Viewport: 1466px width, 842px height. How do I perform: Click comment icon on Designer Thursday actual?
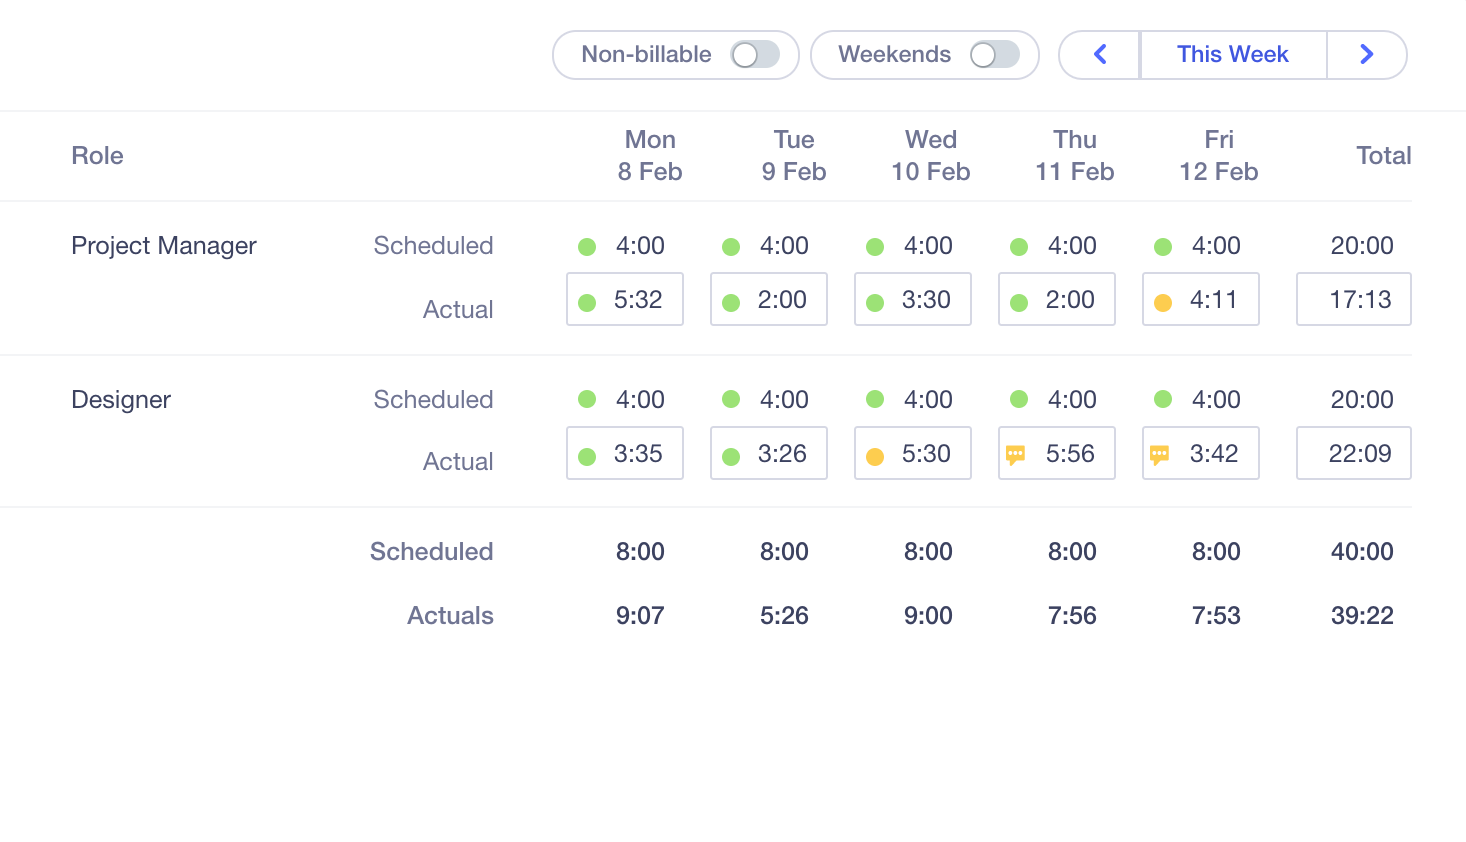click(1015, 455)
